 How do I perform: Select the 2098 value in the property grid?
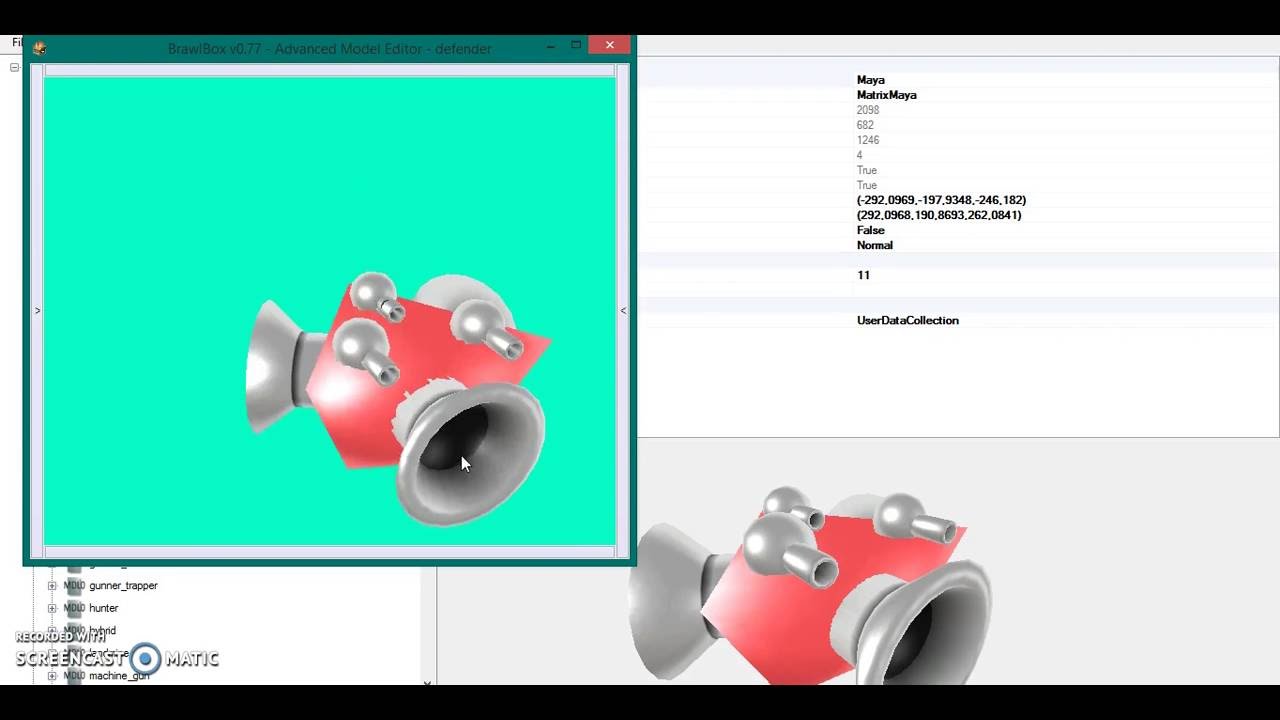[868, 110]
